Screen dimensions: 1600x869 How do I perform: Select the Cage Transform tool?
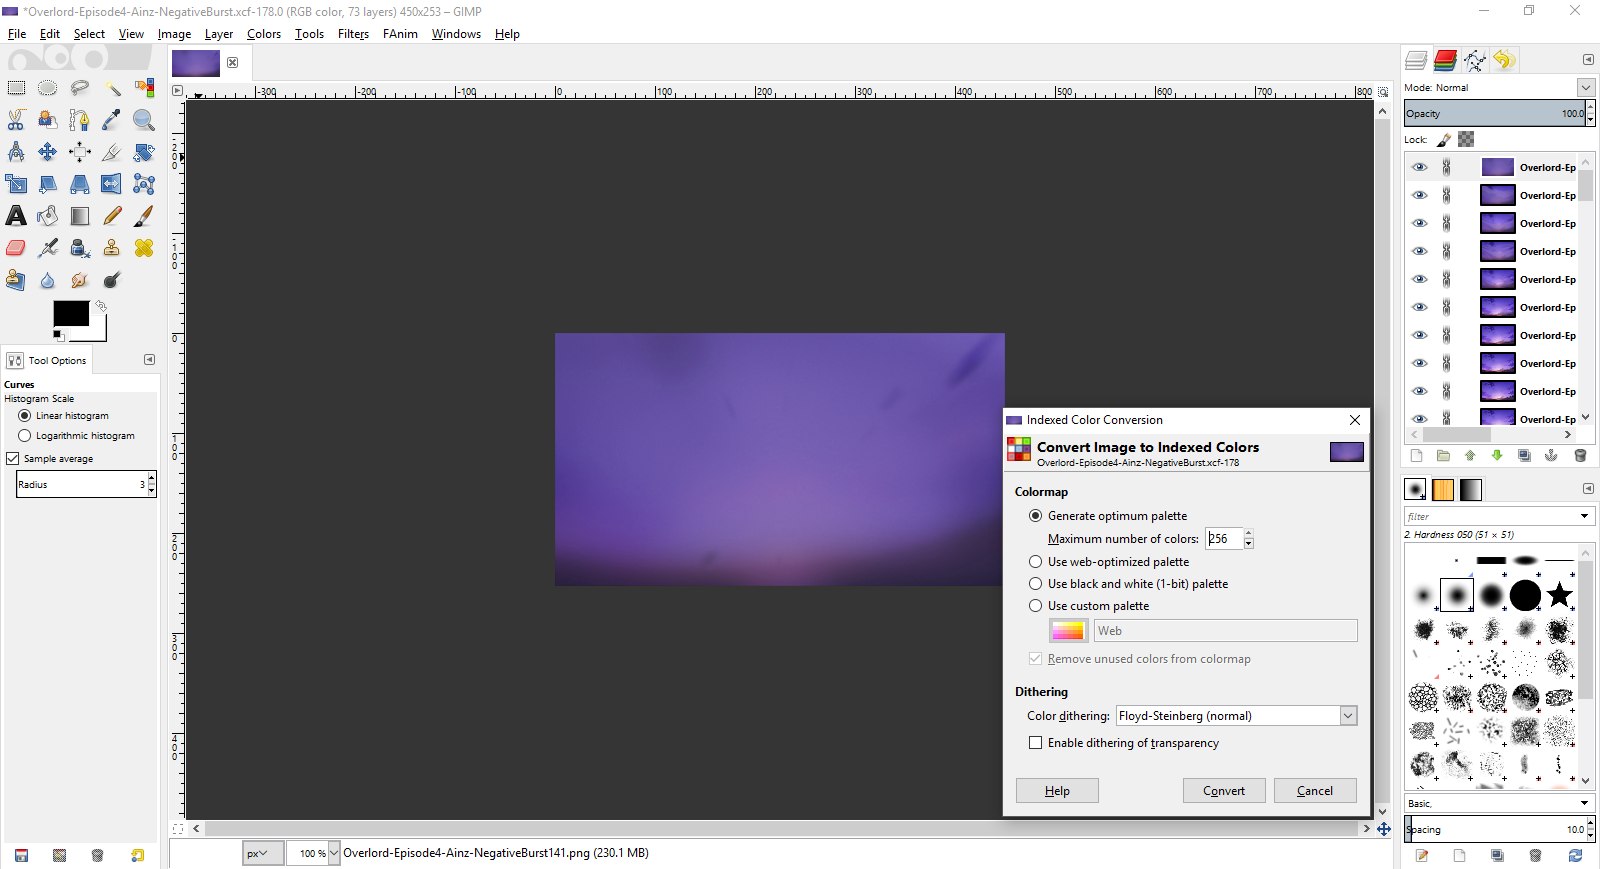pos(144,184)
